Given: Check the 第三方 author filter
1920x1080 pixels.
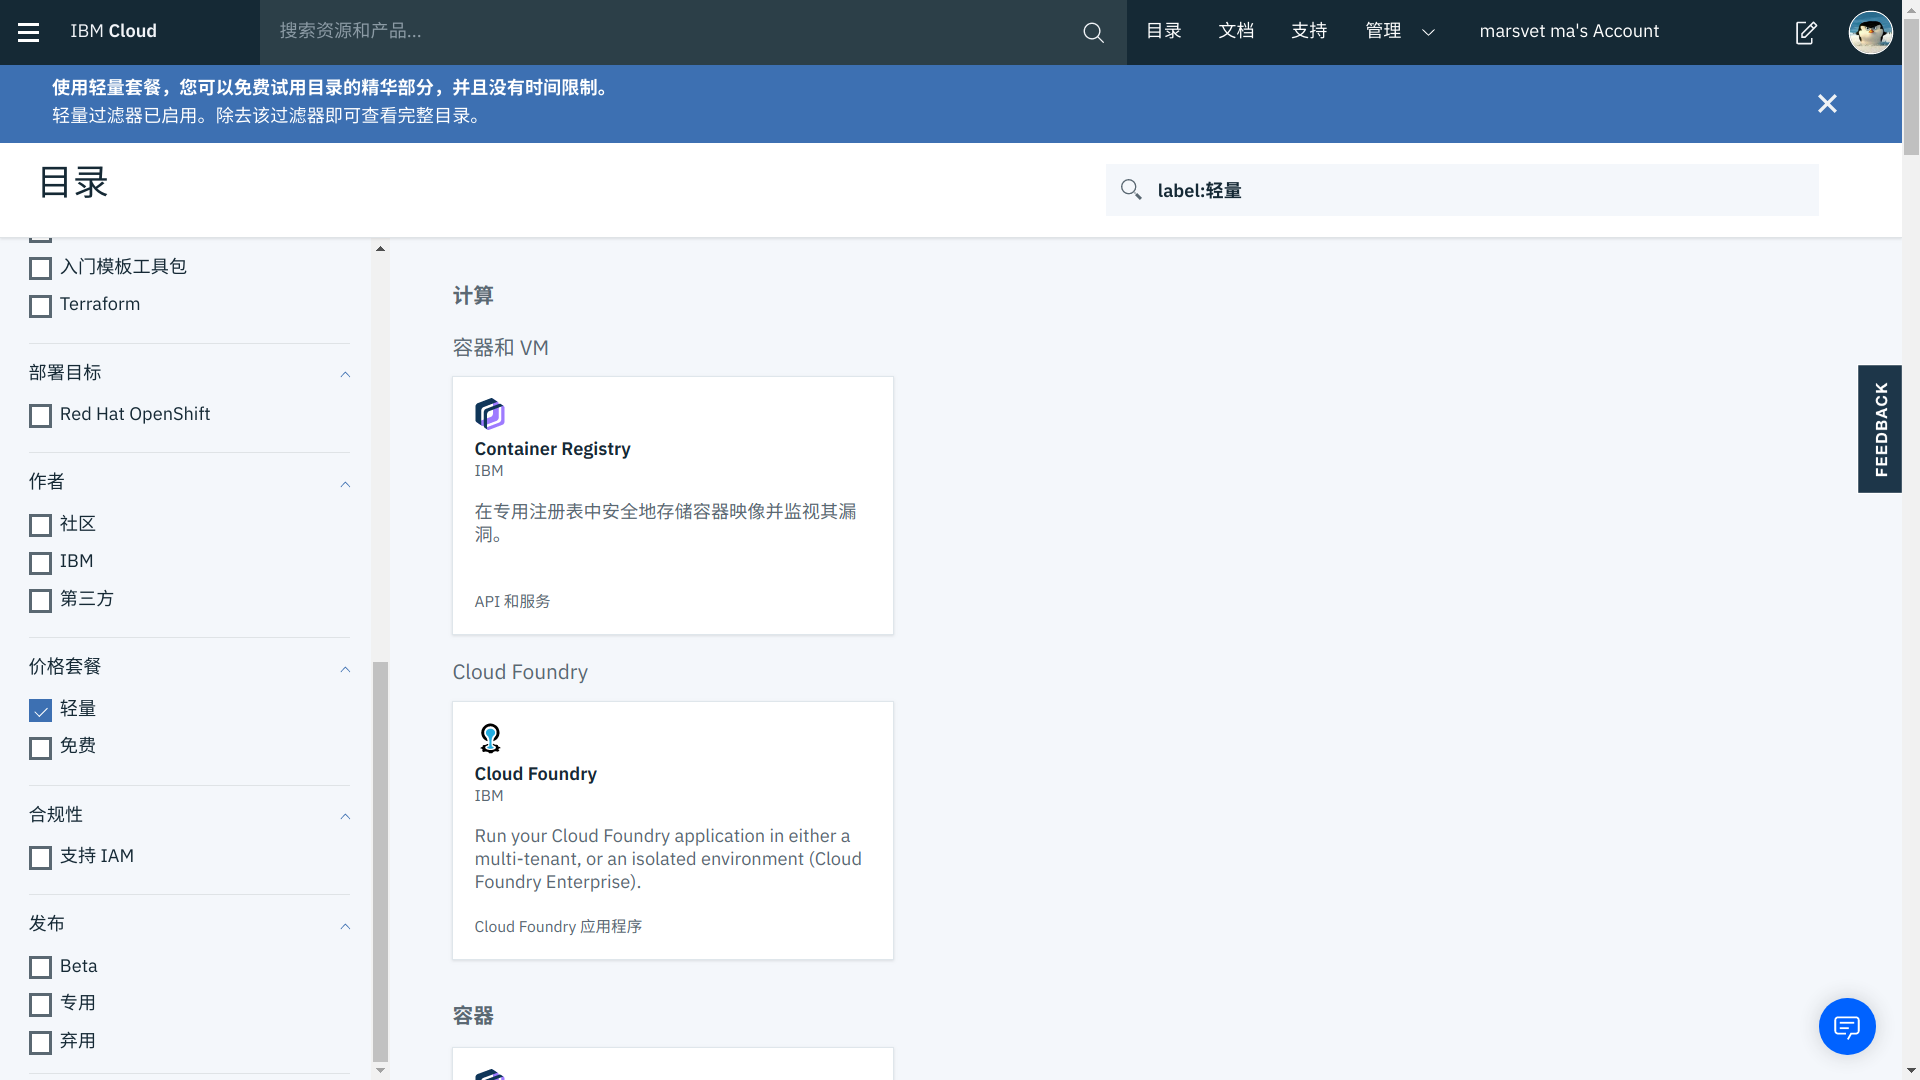Looking at the screenshot, I should coord(40,600).
